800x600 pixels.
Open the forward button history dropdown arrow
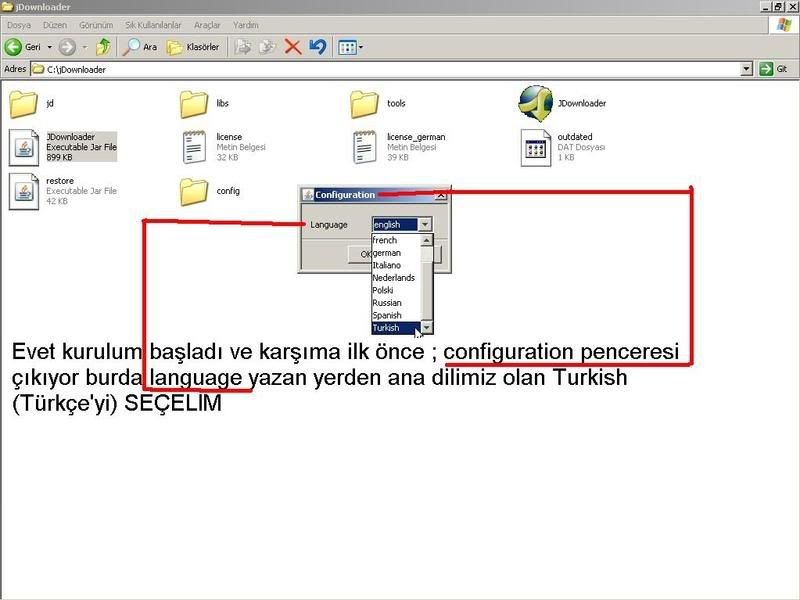click(x=85, y=47)
